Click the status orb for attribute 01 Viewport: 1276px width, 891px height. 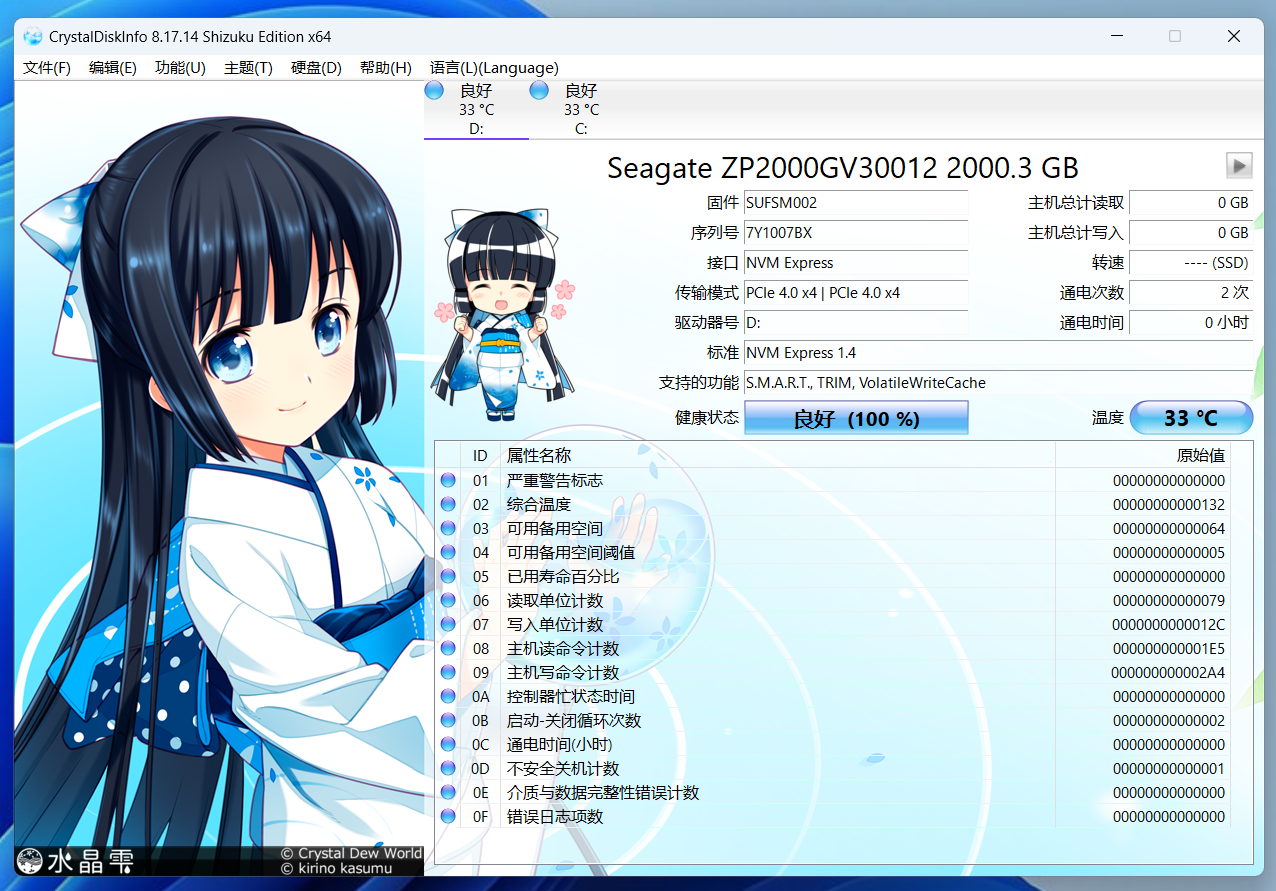click(448, 480)
